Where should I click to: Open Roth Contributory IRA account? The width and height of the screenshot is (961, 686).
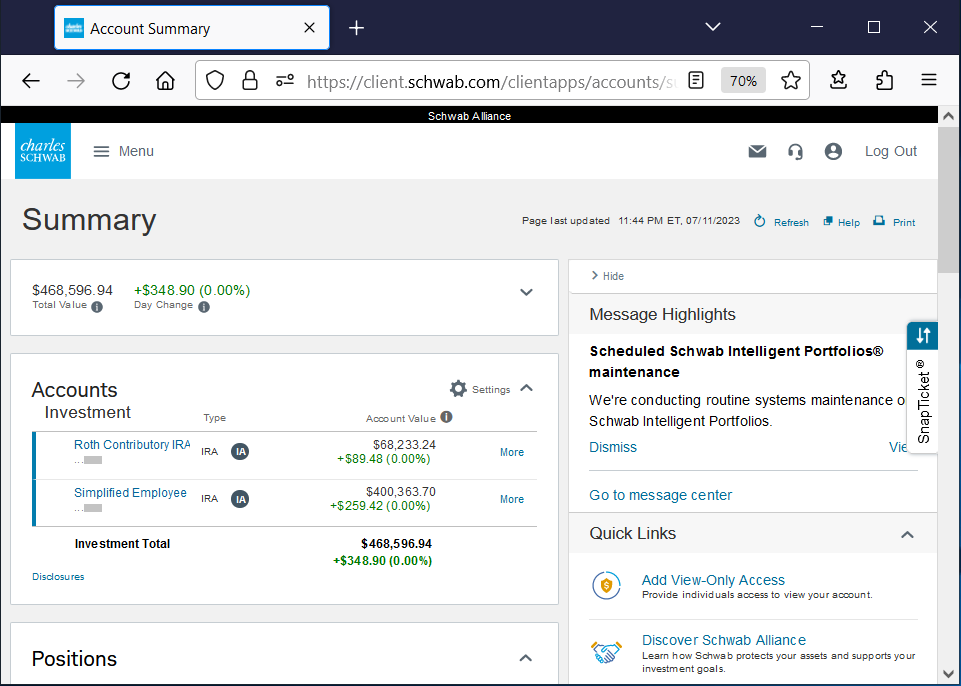pos(132,444)
